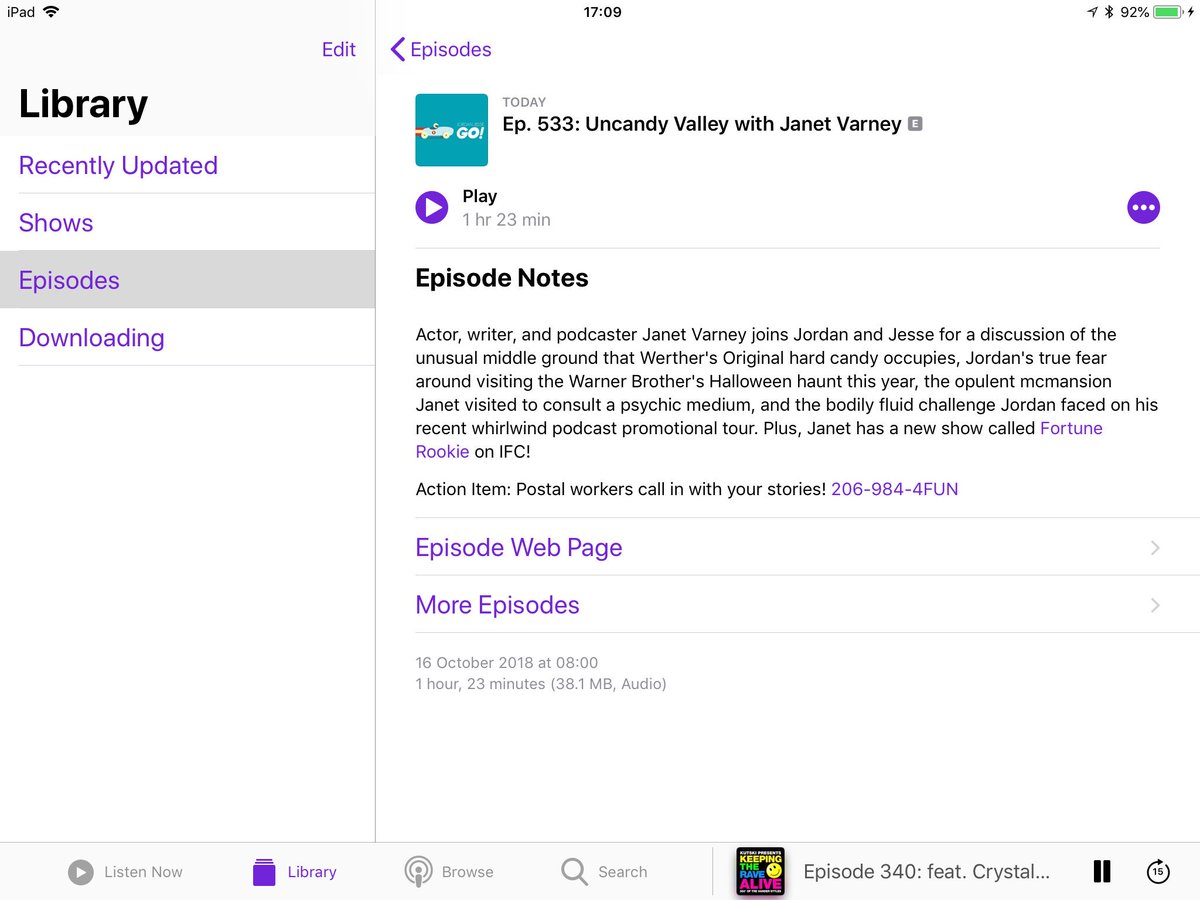Switch to the Browse tab

pyautogui.click(x=449, y=872)
